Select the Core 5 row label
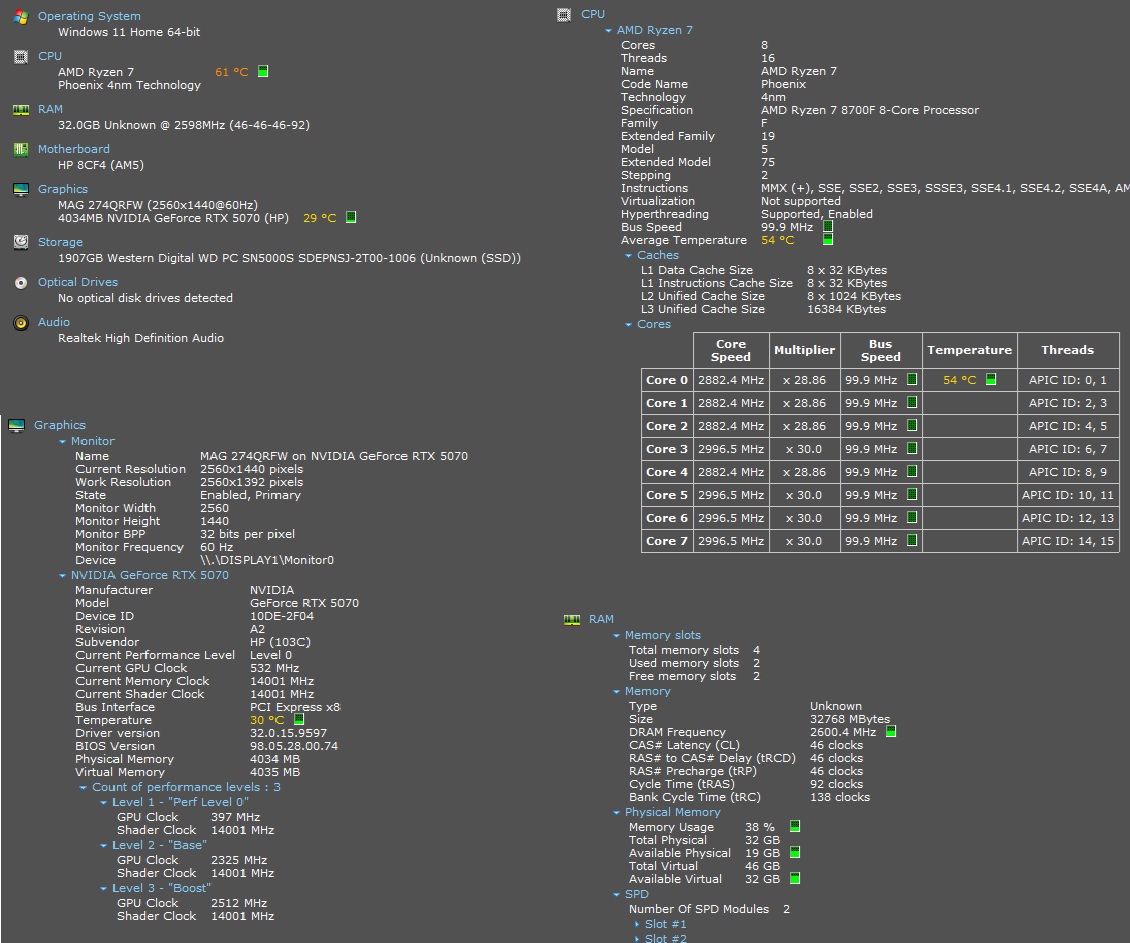1130x943 pixels. point(667,495)
